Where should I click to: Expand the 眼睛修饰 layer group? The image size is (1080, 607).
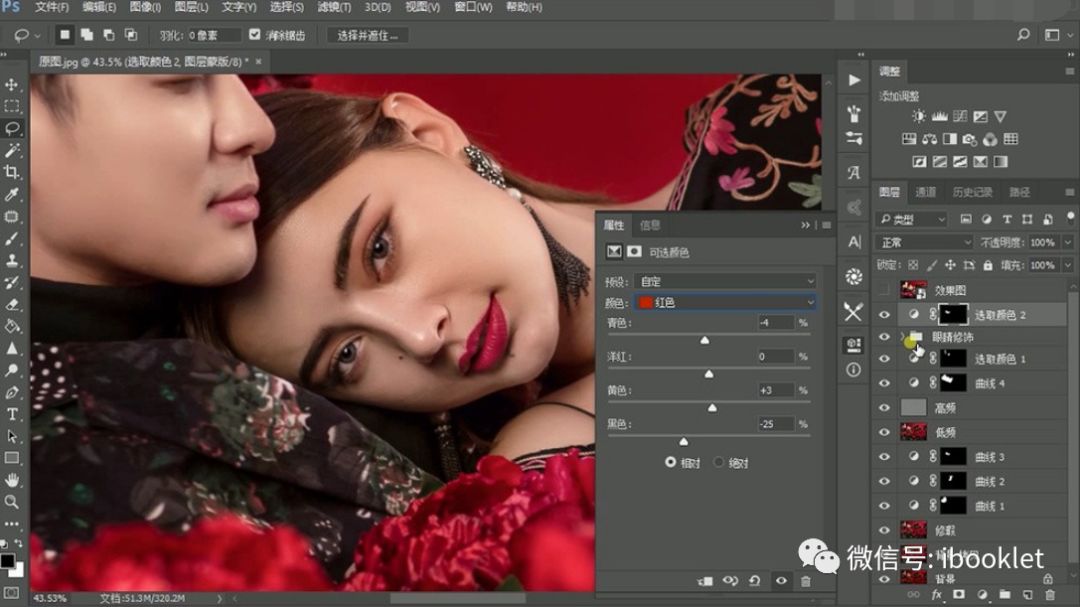[x=903, y=338]
